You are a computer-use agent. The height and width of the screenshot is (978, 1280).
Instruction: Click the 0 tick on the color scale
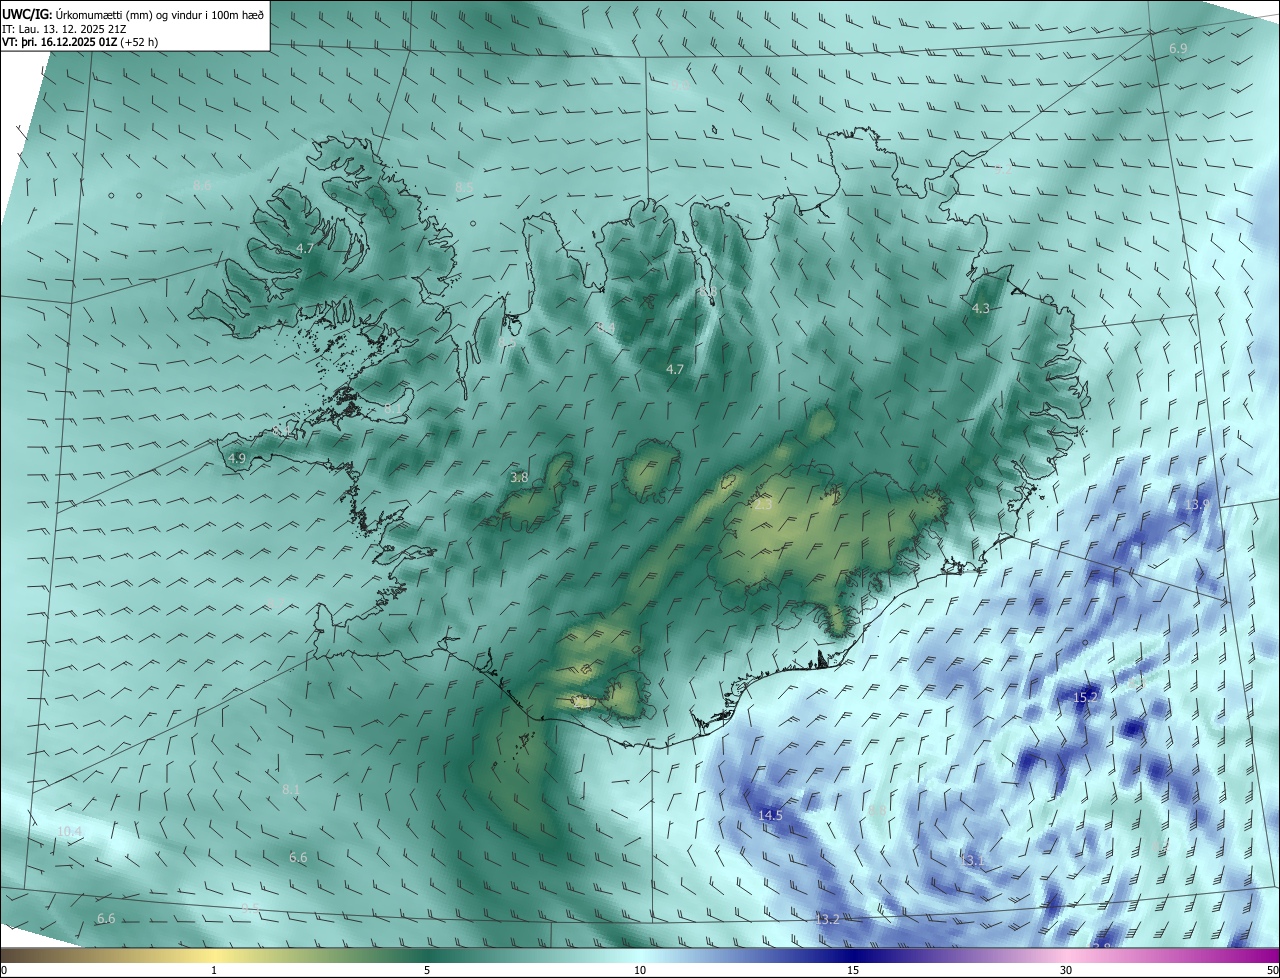[4, 971]
